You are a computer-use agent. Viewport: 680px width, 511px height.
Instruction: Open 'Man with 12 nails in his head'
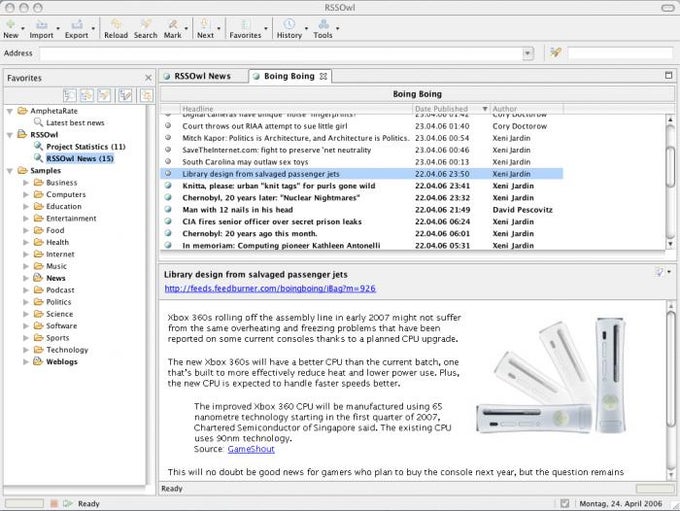click(238, 210)
